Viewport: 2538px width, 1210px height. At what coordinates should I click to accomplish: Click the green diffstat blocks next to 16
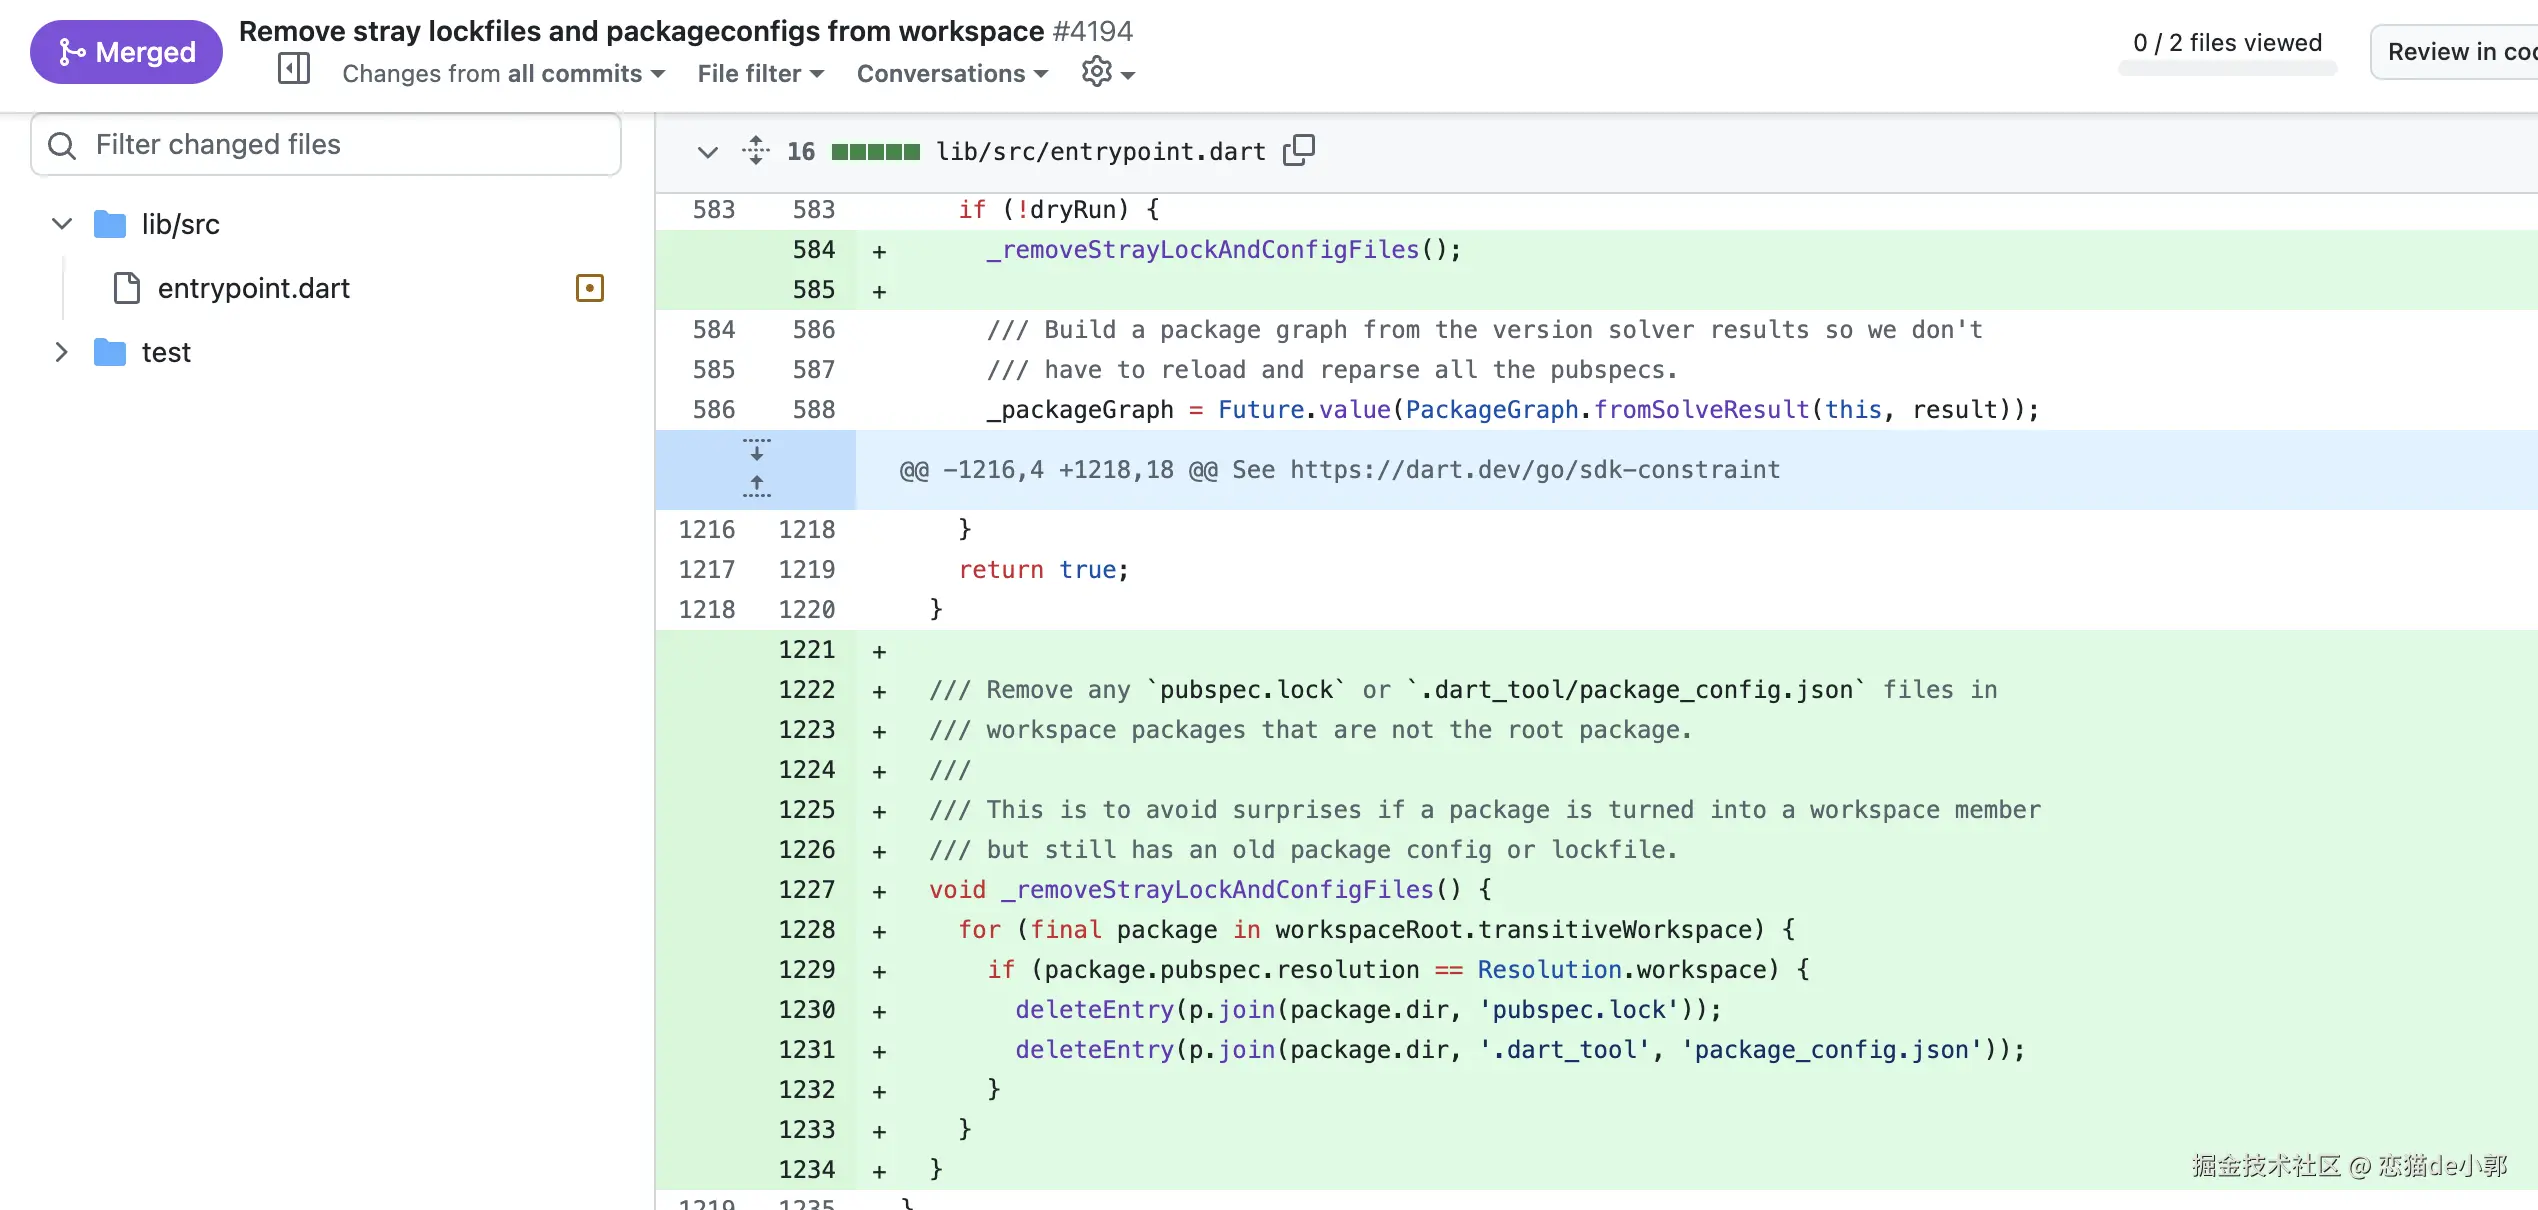(875, 152)
